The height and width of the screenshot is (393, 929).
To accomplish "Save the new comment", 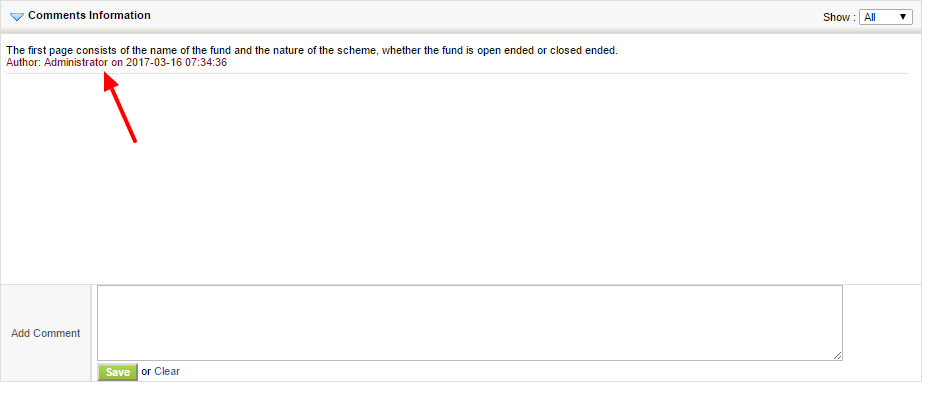I will tap(117, 372).
